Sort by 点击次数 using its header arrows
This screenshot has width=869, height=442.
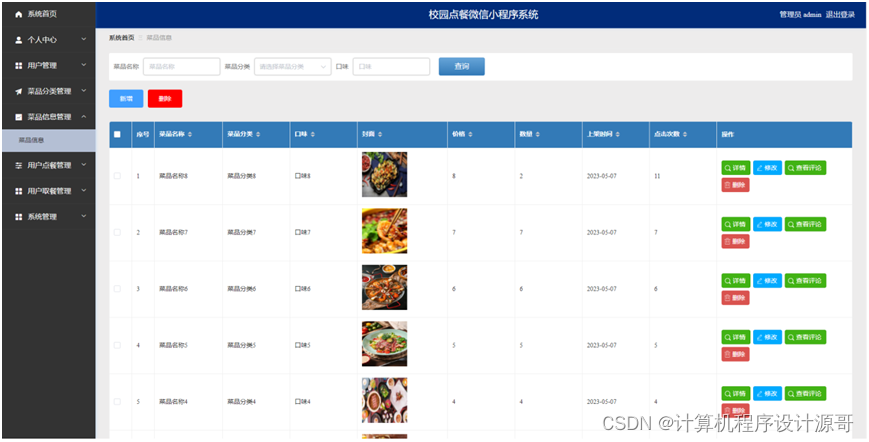coord(685,135)
